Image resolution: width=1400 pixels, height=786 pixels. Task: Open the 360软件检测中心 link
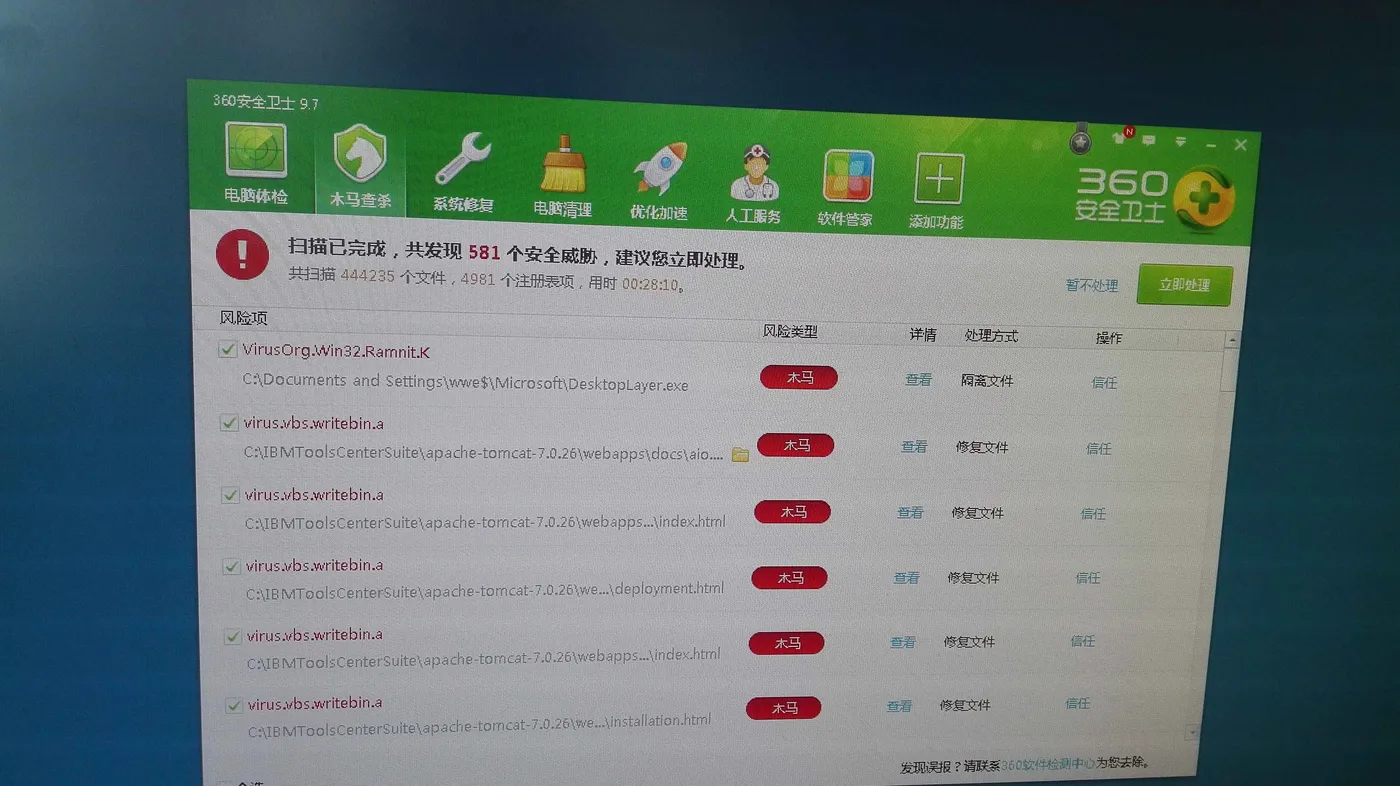point(1048,763)
